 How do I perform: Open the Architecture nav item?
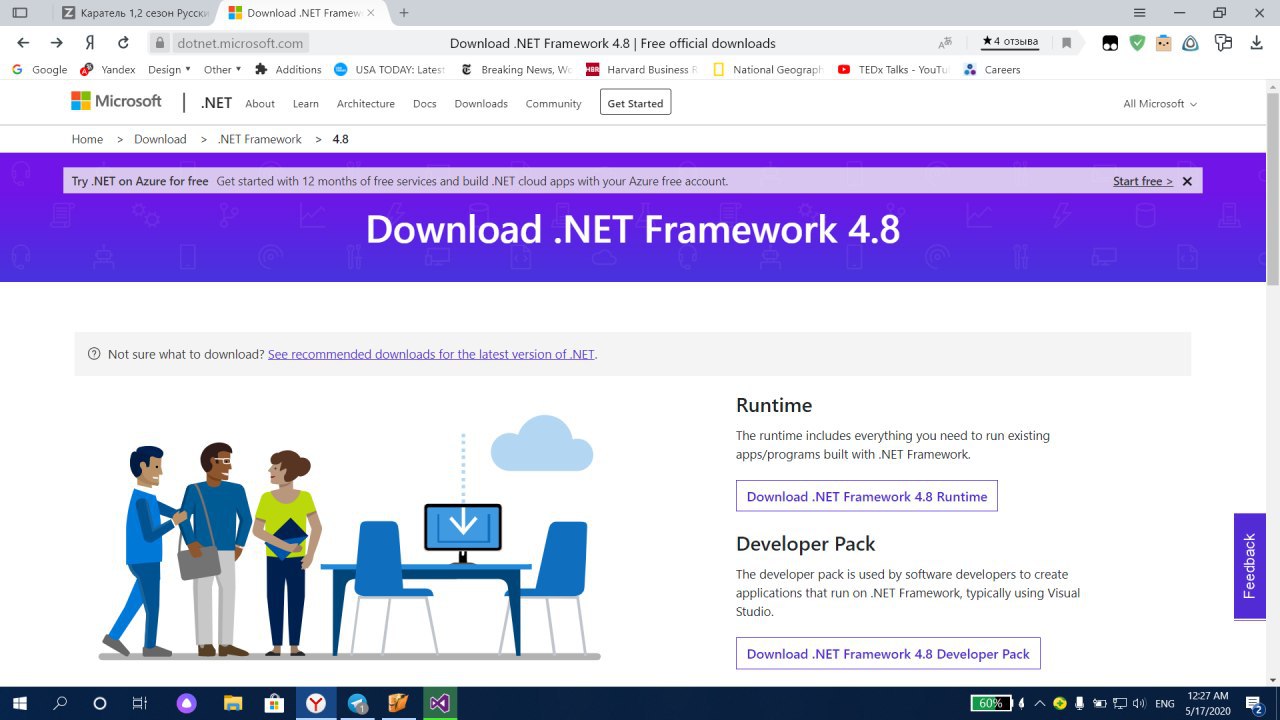[x=366, y=104]
